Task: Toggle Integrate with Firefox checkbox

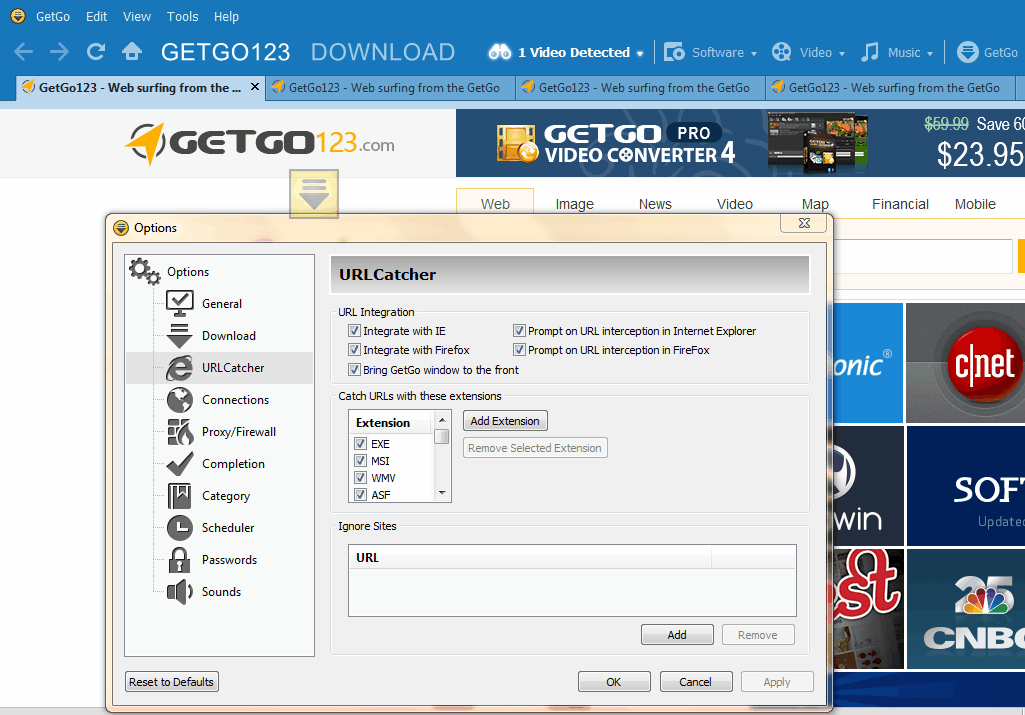Action: (354, 350)
